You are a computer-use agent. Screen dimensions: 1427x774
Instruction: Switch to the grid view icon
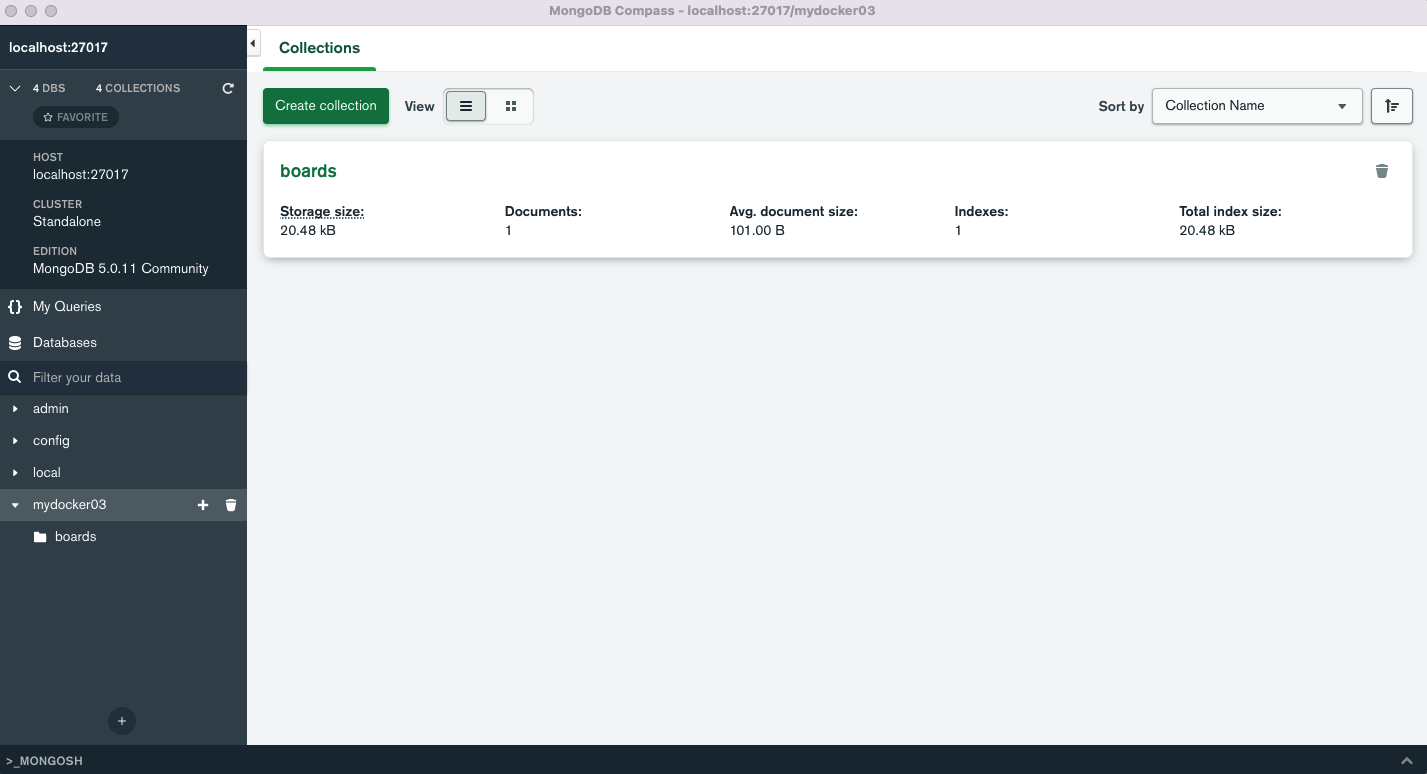tap(511, 106)
